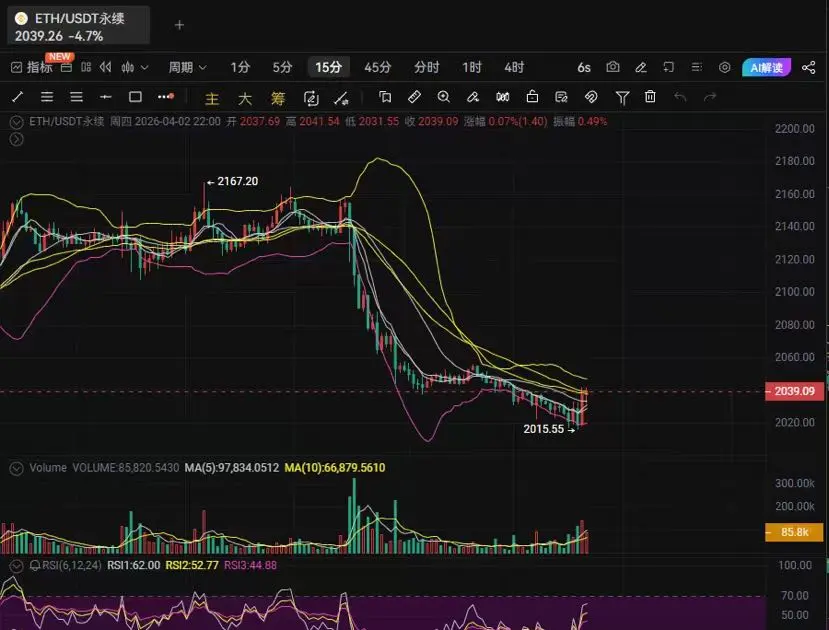829x630 pixels.
Task: Add a new symbol tab with plus
Action: click(179, 25)
